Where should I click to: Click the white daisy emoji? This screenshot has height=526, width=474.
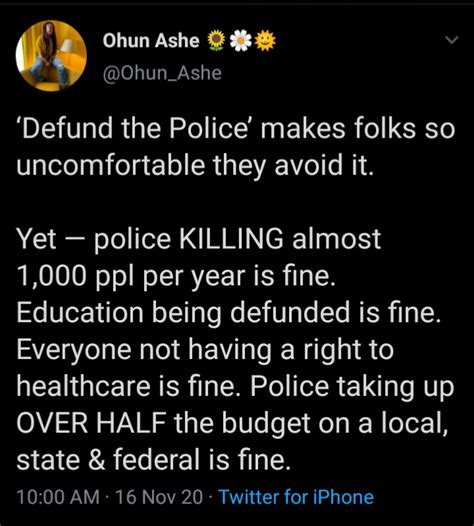coord(241,40)
